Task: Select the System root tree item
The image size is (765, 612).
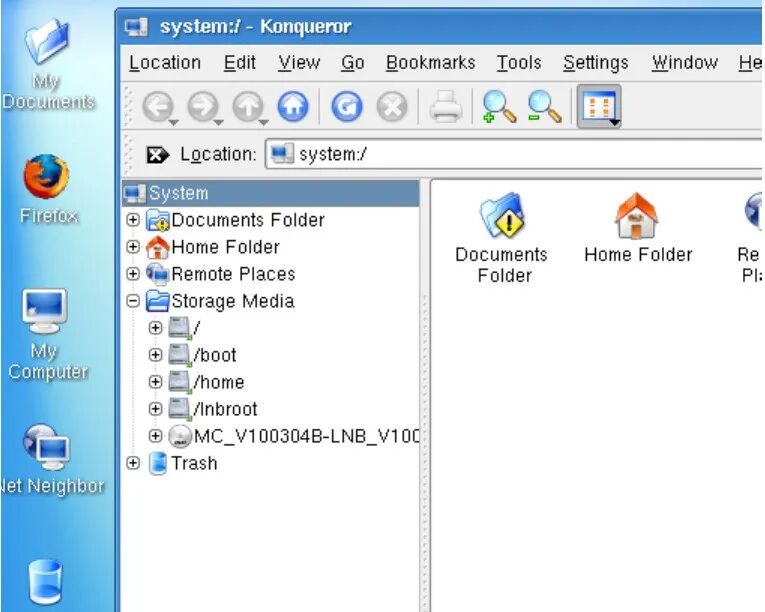Action: tap(271, 193)
